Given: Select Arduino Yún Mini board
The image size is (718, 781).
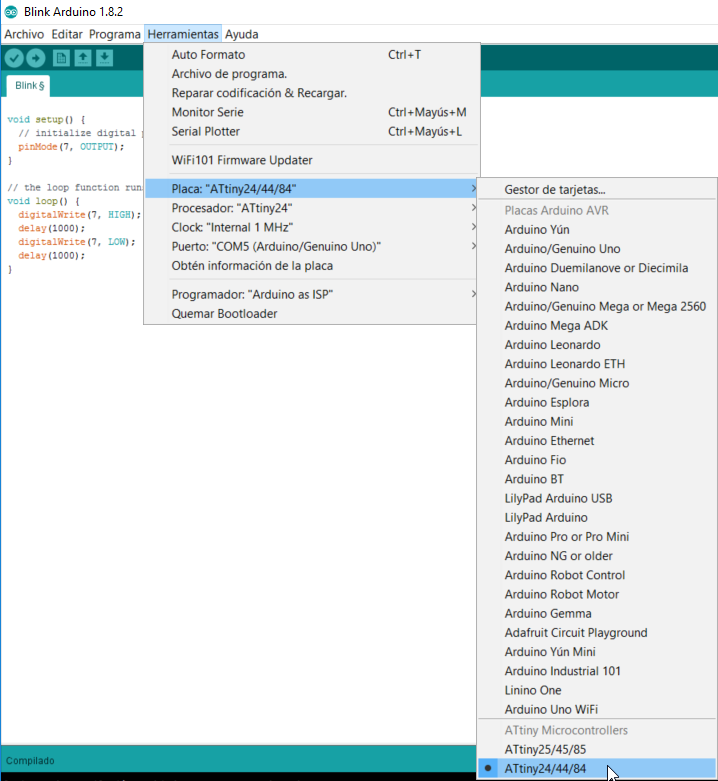Looking at the screenshot, I should (x=597, y=652).
